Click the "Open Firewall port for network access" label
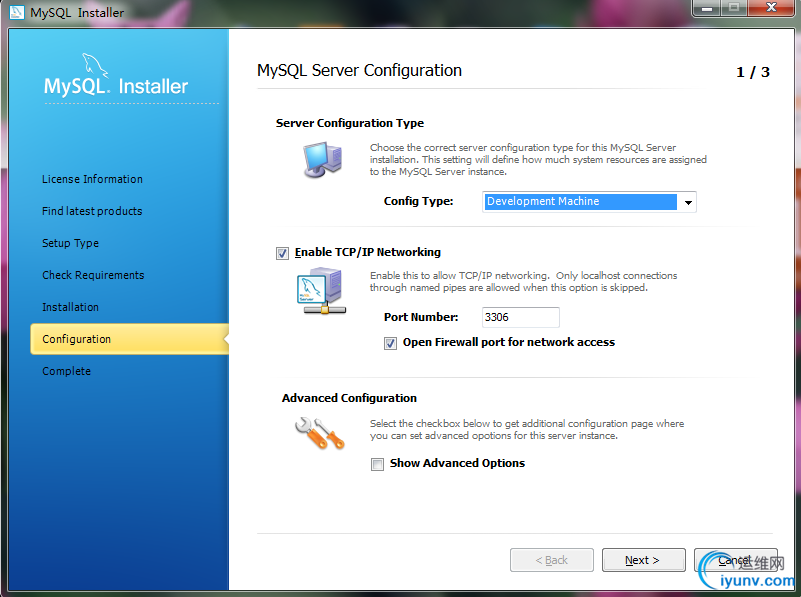Viewport: 801px width, 597px height. (x=509, y=342)
